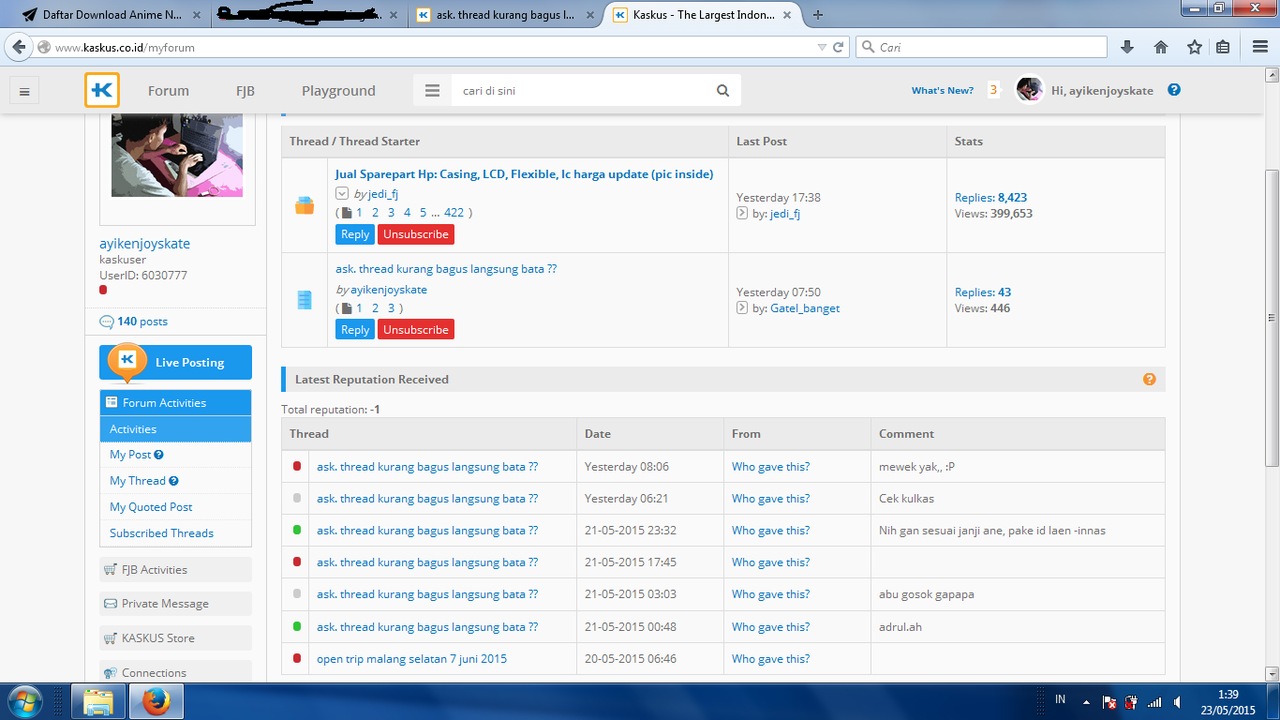The height and width of the screenshot is (720, 1280).
Task: Expand FJB Activities section
Action: [175, 570]
